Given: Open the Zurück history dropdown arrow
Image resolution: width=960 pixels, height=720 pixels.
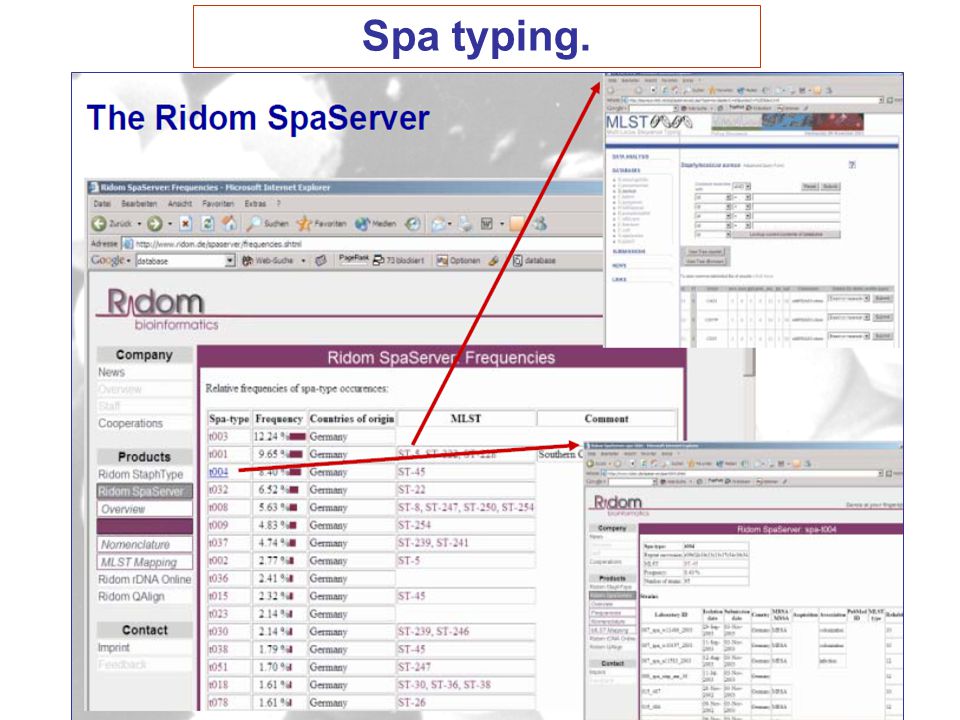Looking at the screenshot, I should tap(140, 224).
